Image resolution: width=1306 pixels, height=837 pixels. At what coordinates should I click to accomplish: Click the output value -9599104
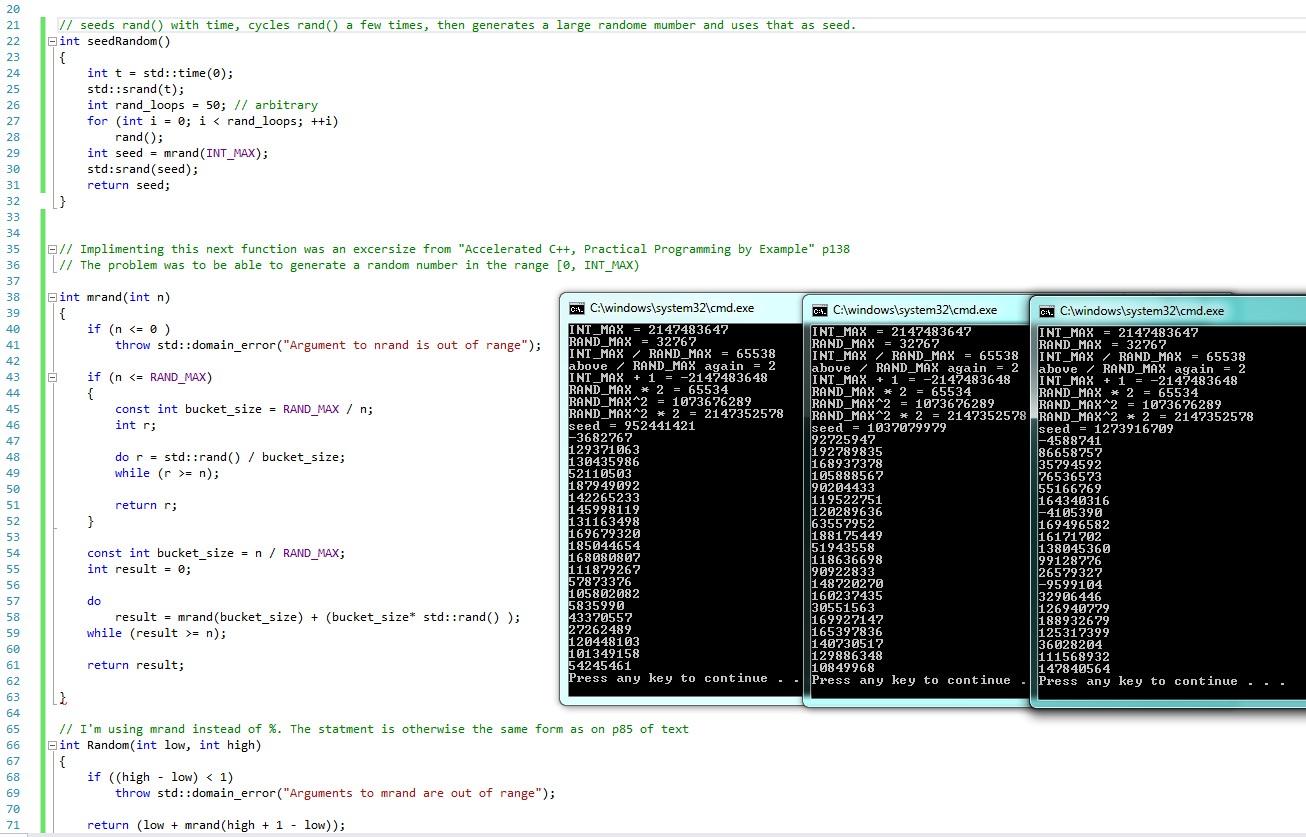pos(1070,585)
